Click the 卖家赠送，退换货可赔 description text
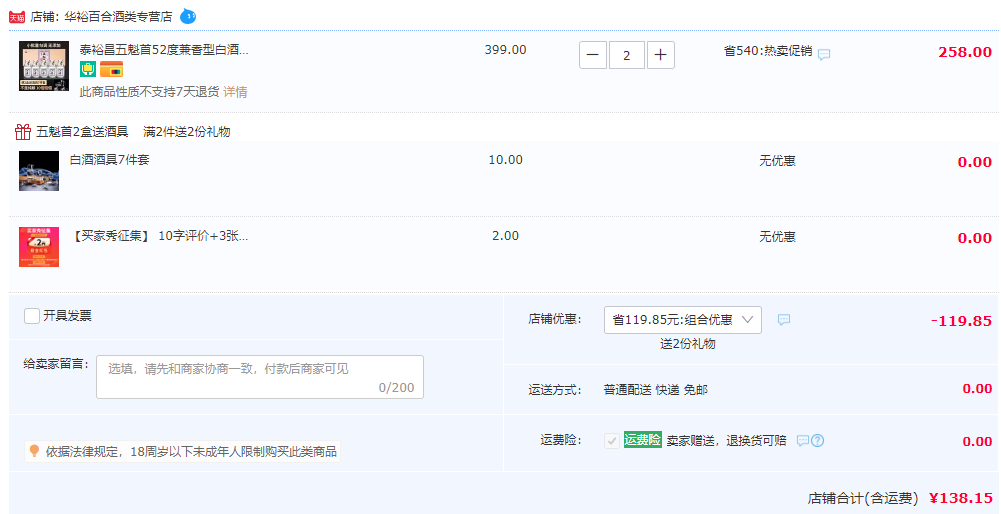 (x=726, y=441)
